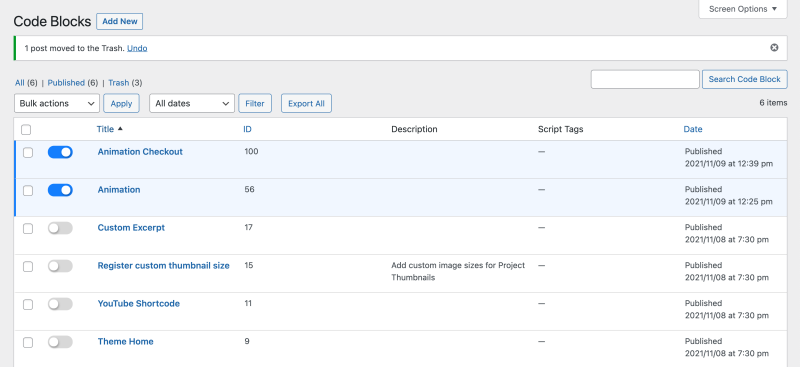Check the Animation Checkout row checkbox
Viewport: 800px width, 367px height.
28,153
